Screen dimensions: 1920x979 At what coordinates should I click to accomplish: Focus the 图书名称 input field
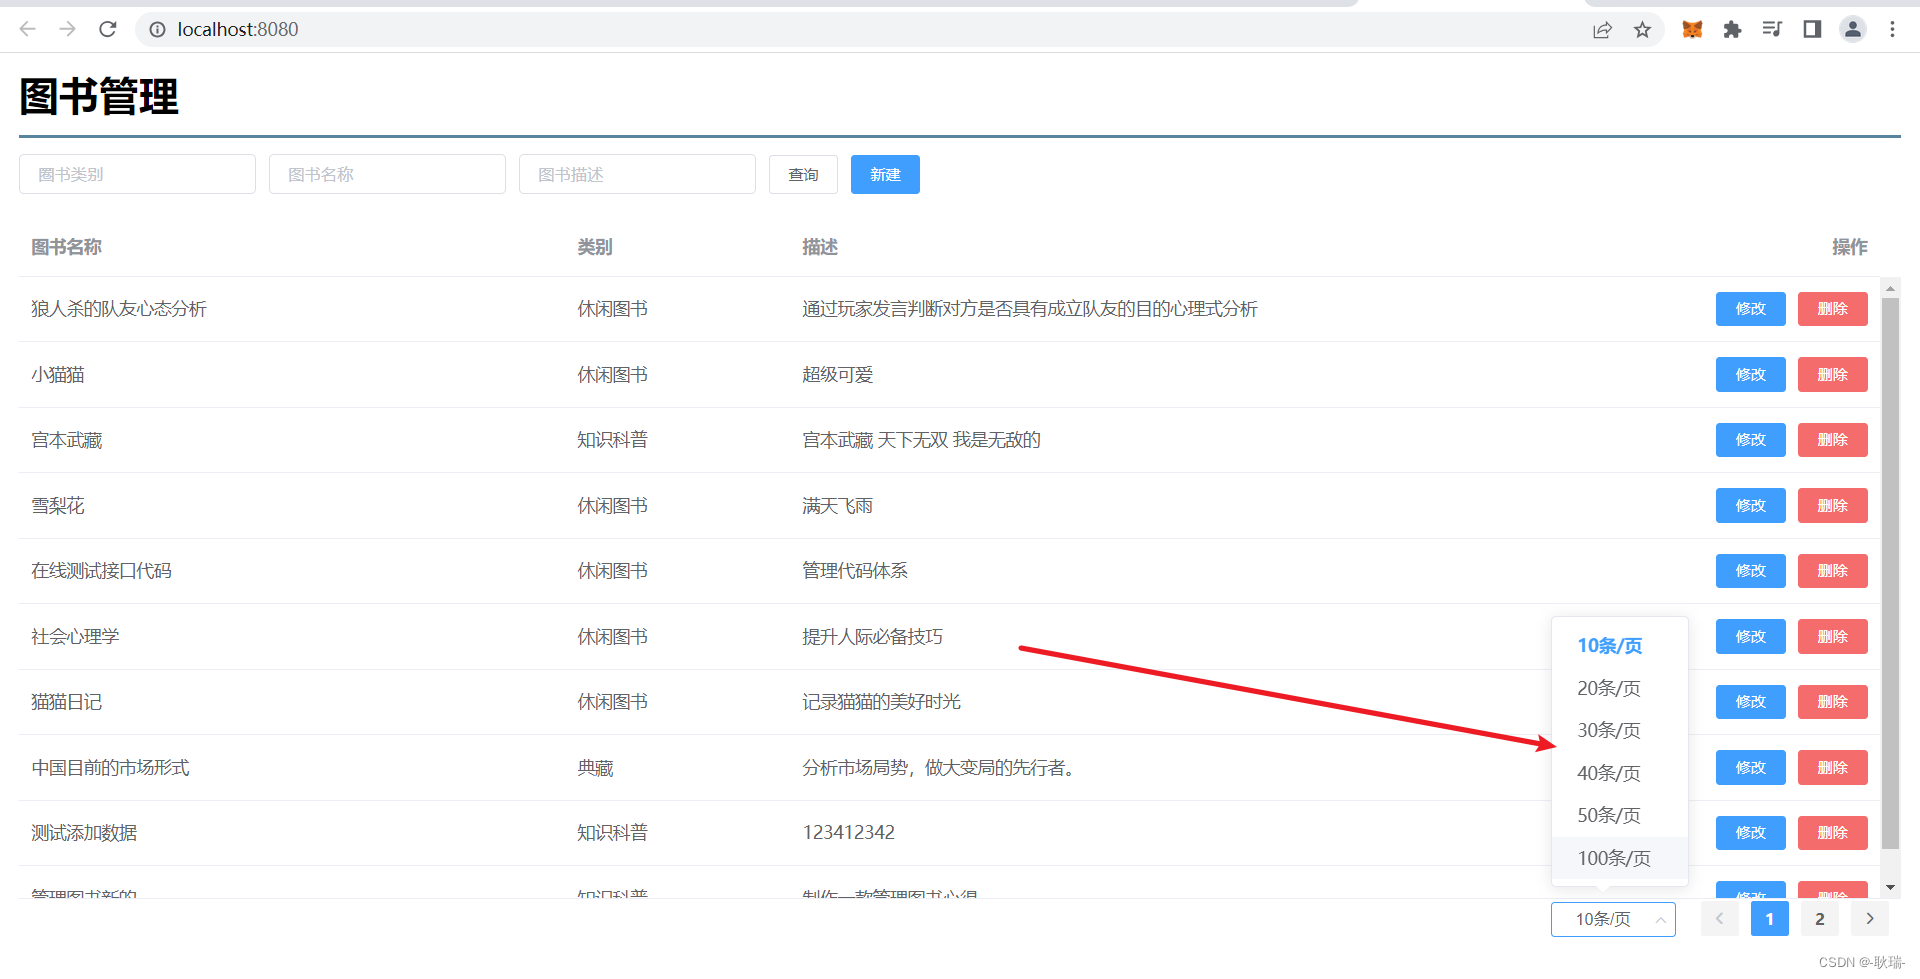click(x=387, y=174)
